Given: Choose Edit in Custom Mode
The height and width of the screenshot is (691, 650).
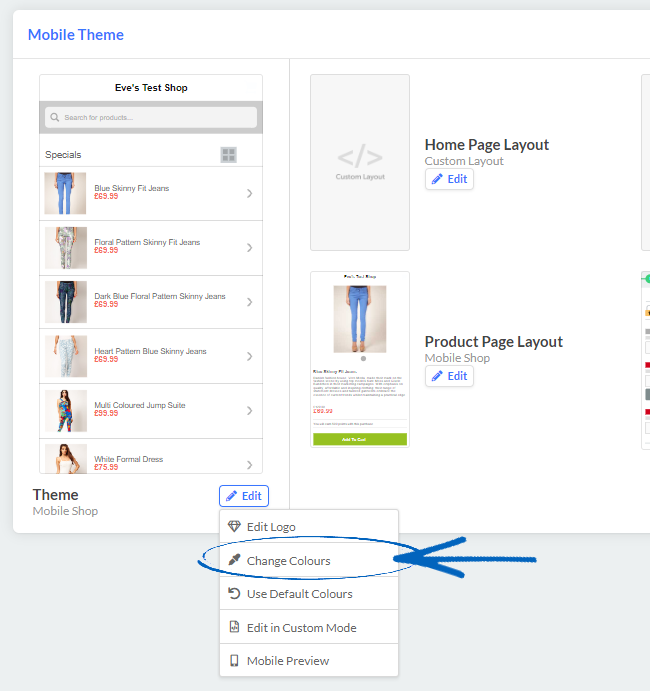Looking at the screenshot, I should click(x=309, y=628).
